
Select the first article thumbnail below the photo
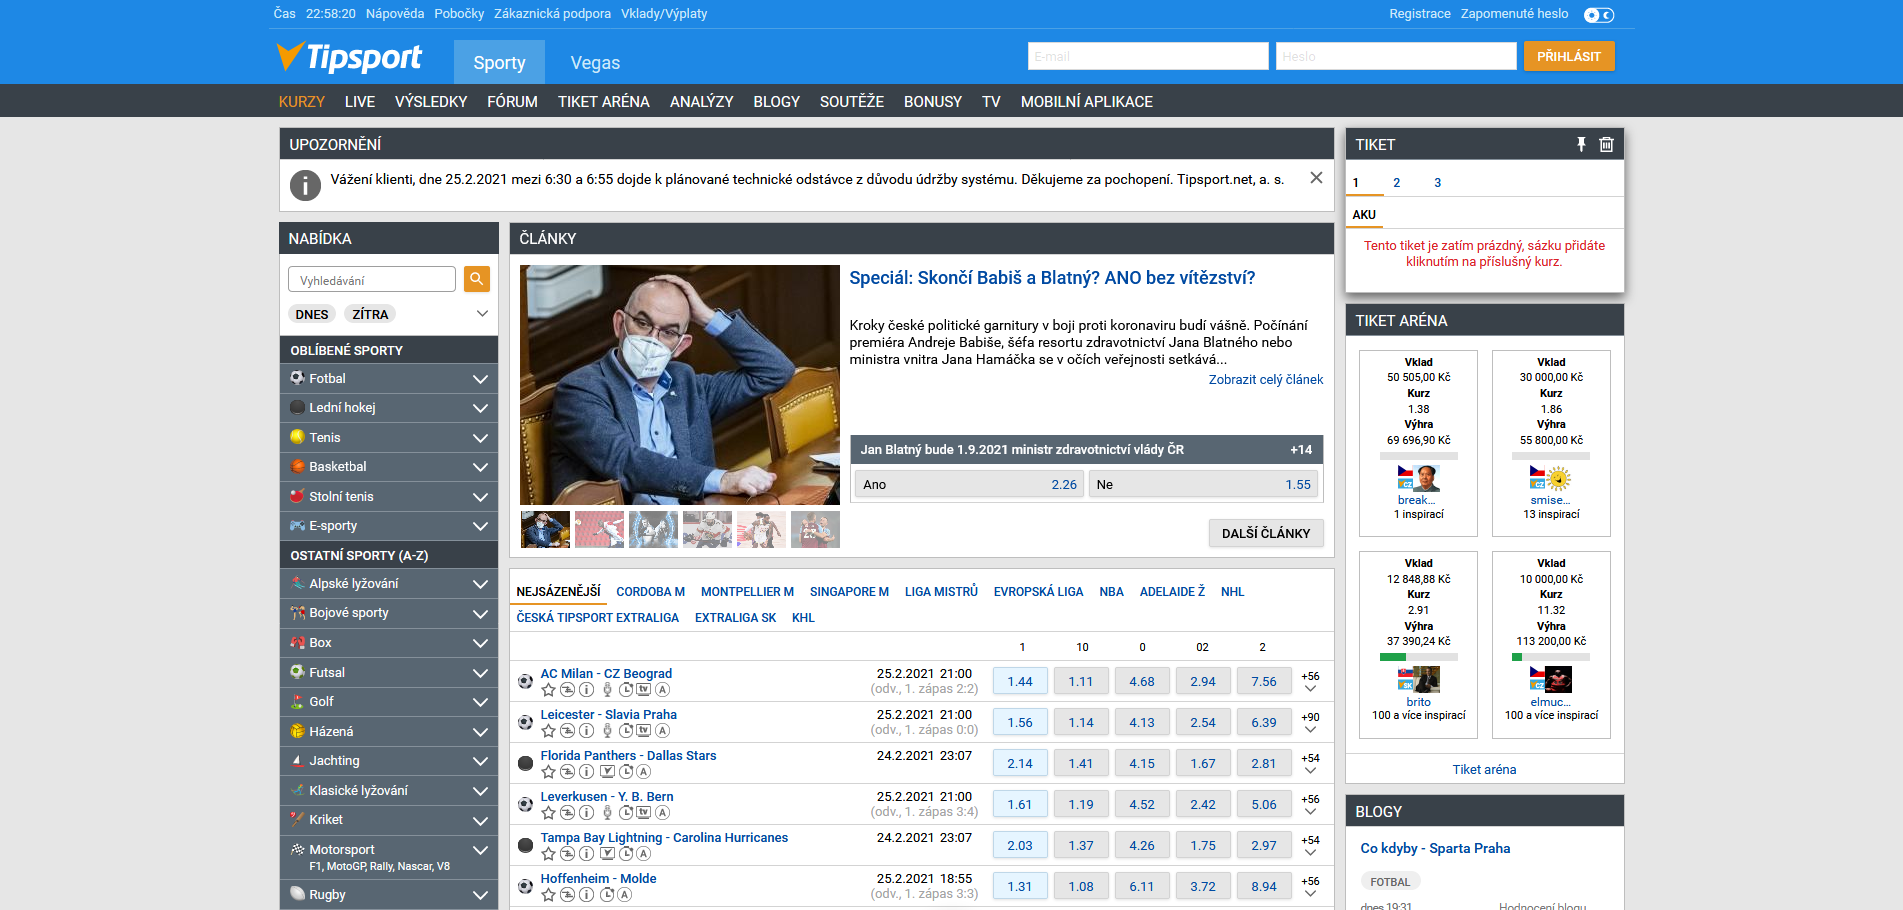click(x=546, y=529)
